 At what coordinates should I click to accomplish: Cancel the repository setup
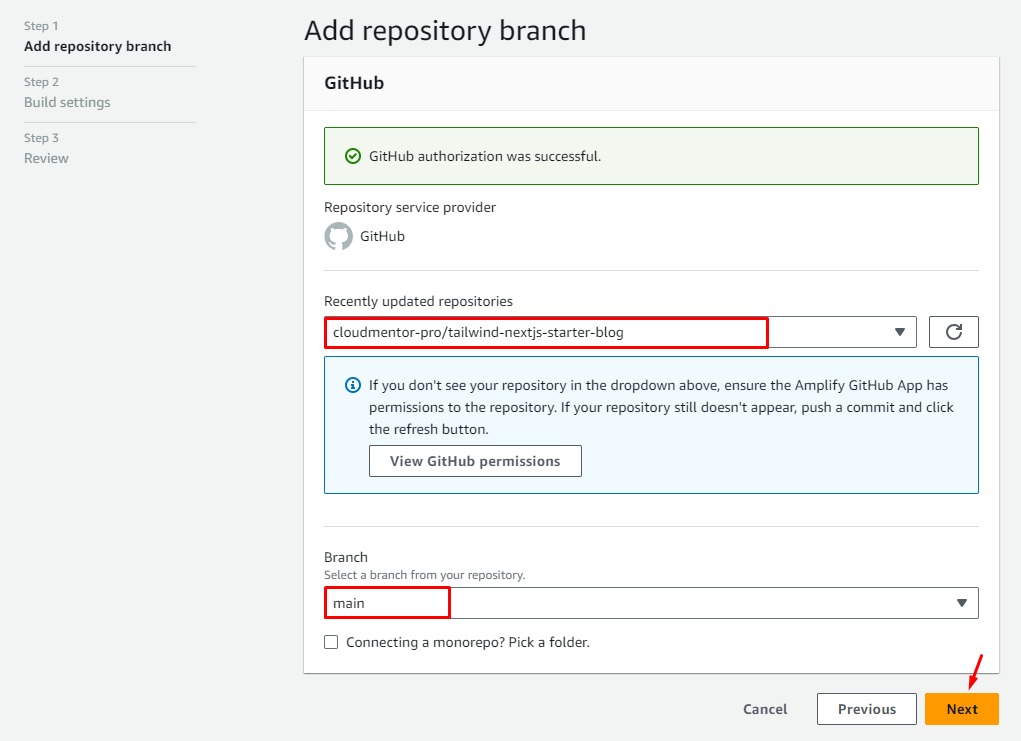(765, 709)
